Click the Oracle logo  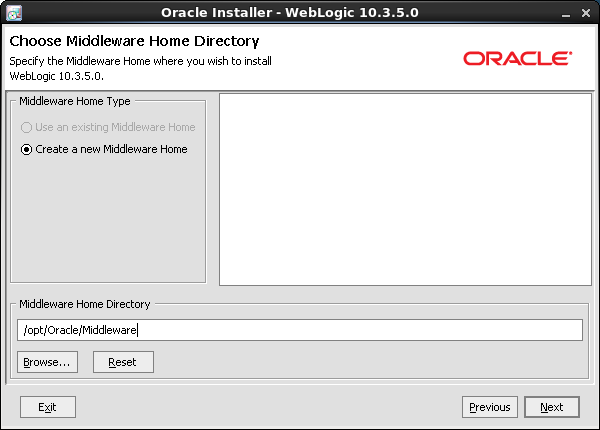coord(518,59)
